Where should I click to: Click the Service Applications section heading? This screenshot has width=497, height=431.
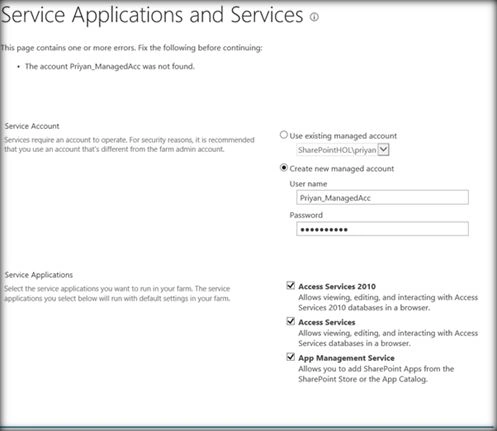(x=39, y=275)
